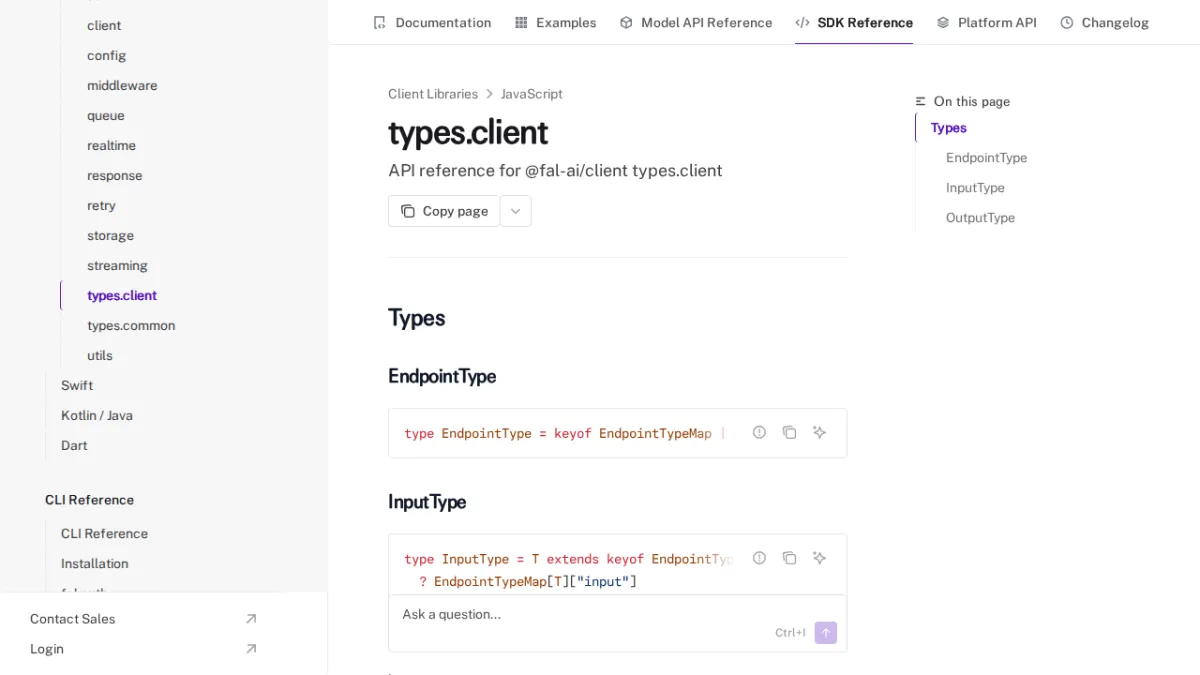Open the middleware sidebar item
The height and width of the screenshot is (675, 1200).
click(122, 86)
